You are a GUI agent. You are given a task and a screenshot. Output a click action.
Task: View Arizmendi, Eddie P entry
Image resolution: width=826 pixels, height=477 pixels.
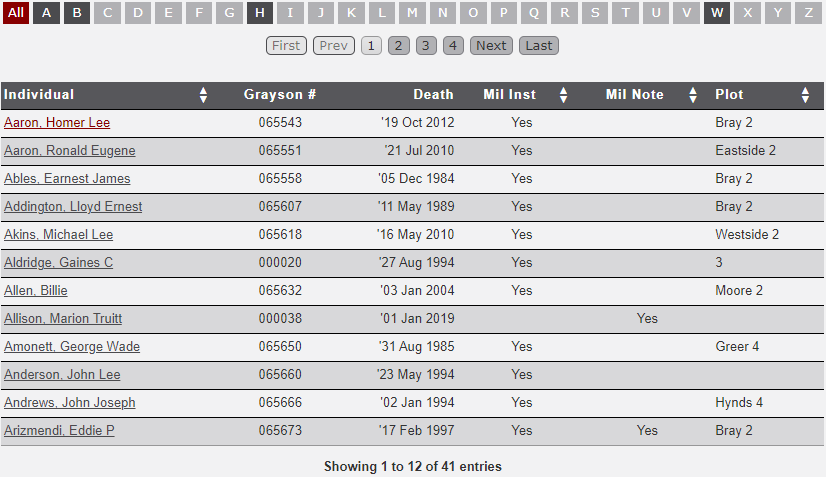point(59,431)
